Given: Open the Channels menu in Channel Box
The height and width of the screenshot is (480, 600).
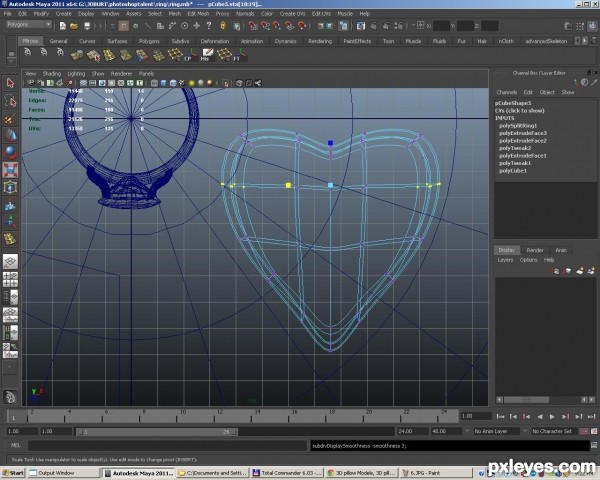Looking at the screenshot, I should (507, 92).
